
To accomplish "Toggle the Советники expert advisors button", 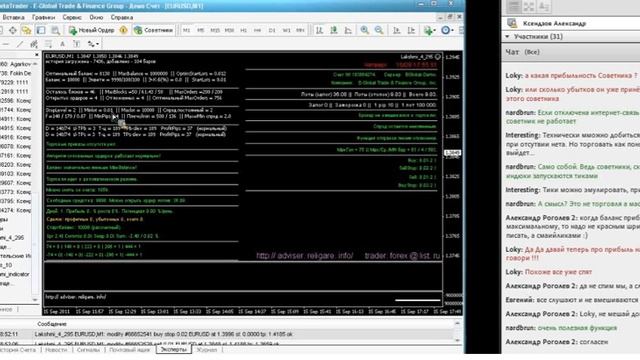I will pos(153,30).
